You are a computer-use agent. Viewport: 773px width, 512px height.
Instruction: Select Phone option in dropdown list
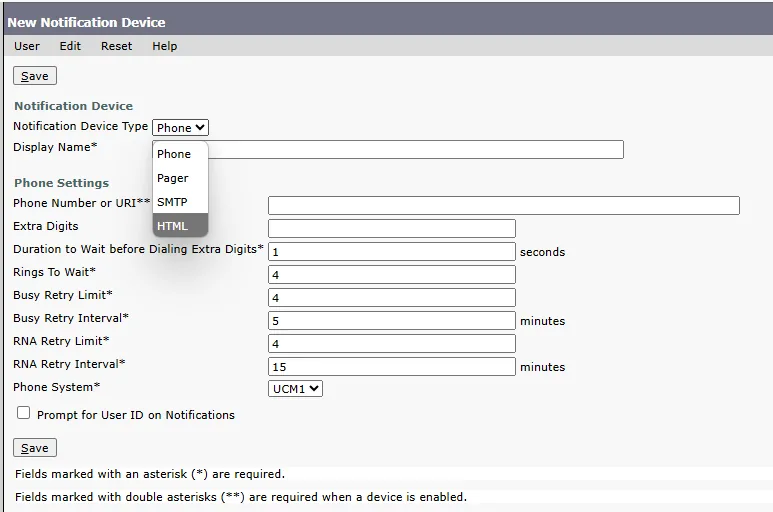pos(180,154)
